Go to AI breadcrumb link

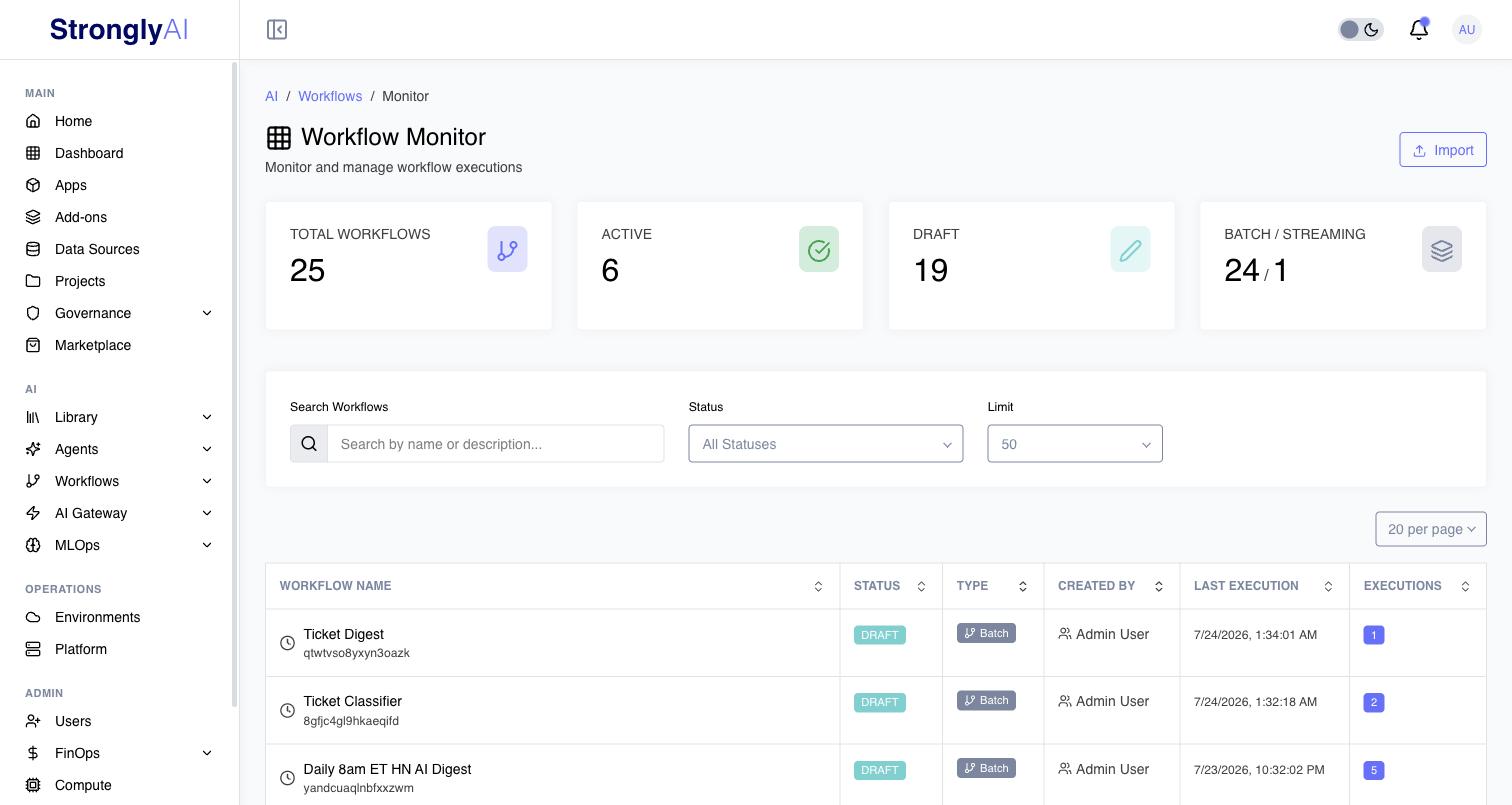(x=271, y=96)
